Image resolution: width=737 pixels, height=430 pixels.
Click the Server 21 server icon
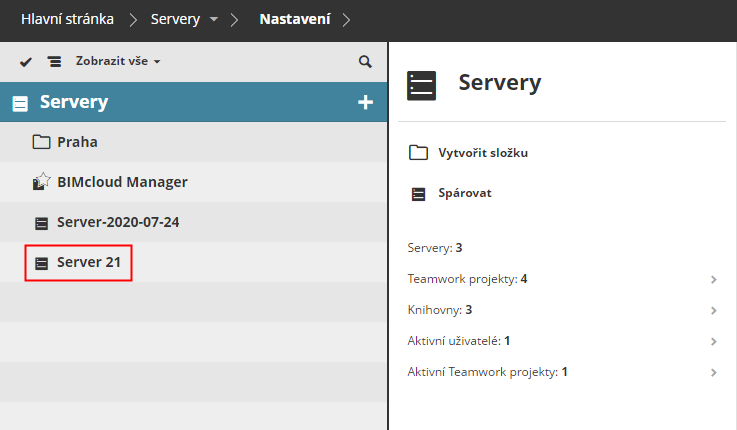point(41,263)
